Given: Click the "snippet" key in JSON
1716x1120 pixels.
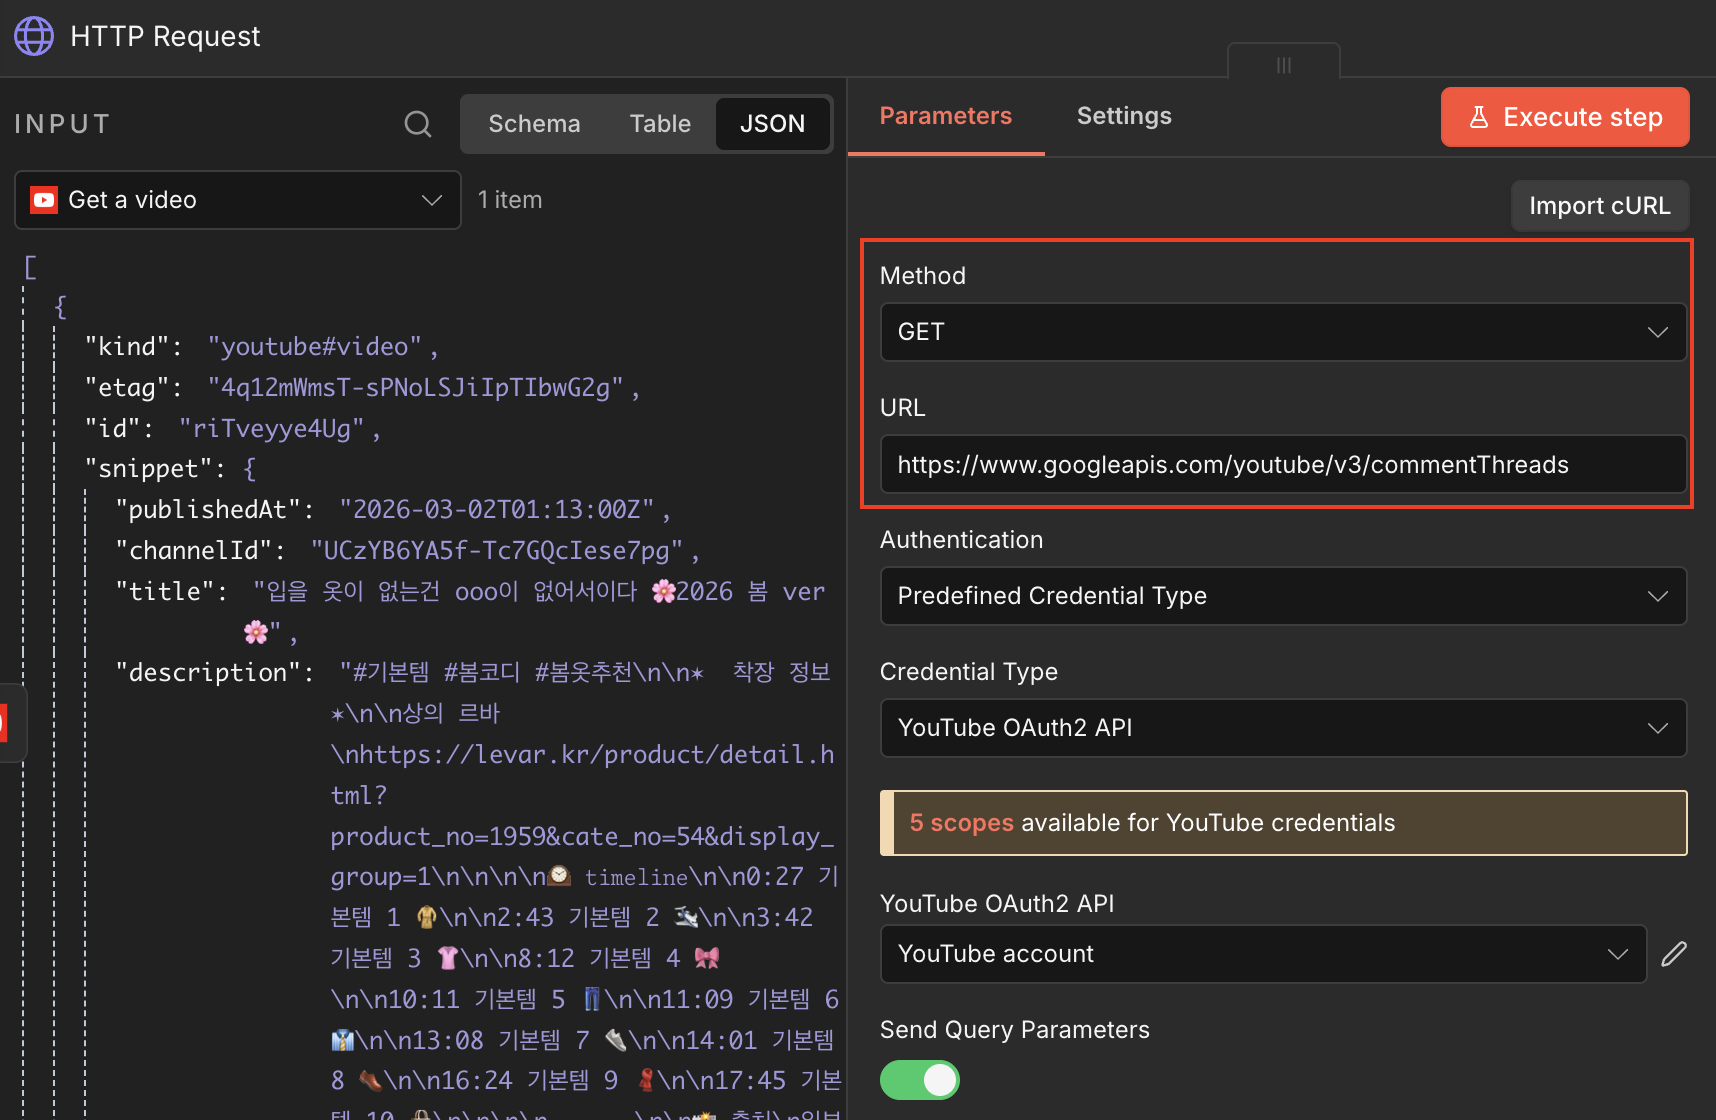Looking at the screenshot, I should click(149, 469).
